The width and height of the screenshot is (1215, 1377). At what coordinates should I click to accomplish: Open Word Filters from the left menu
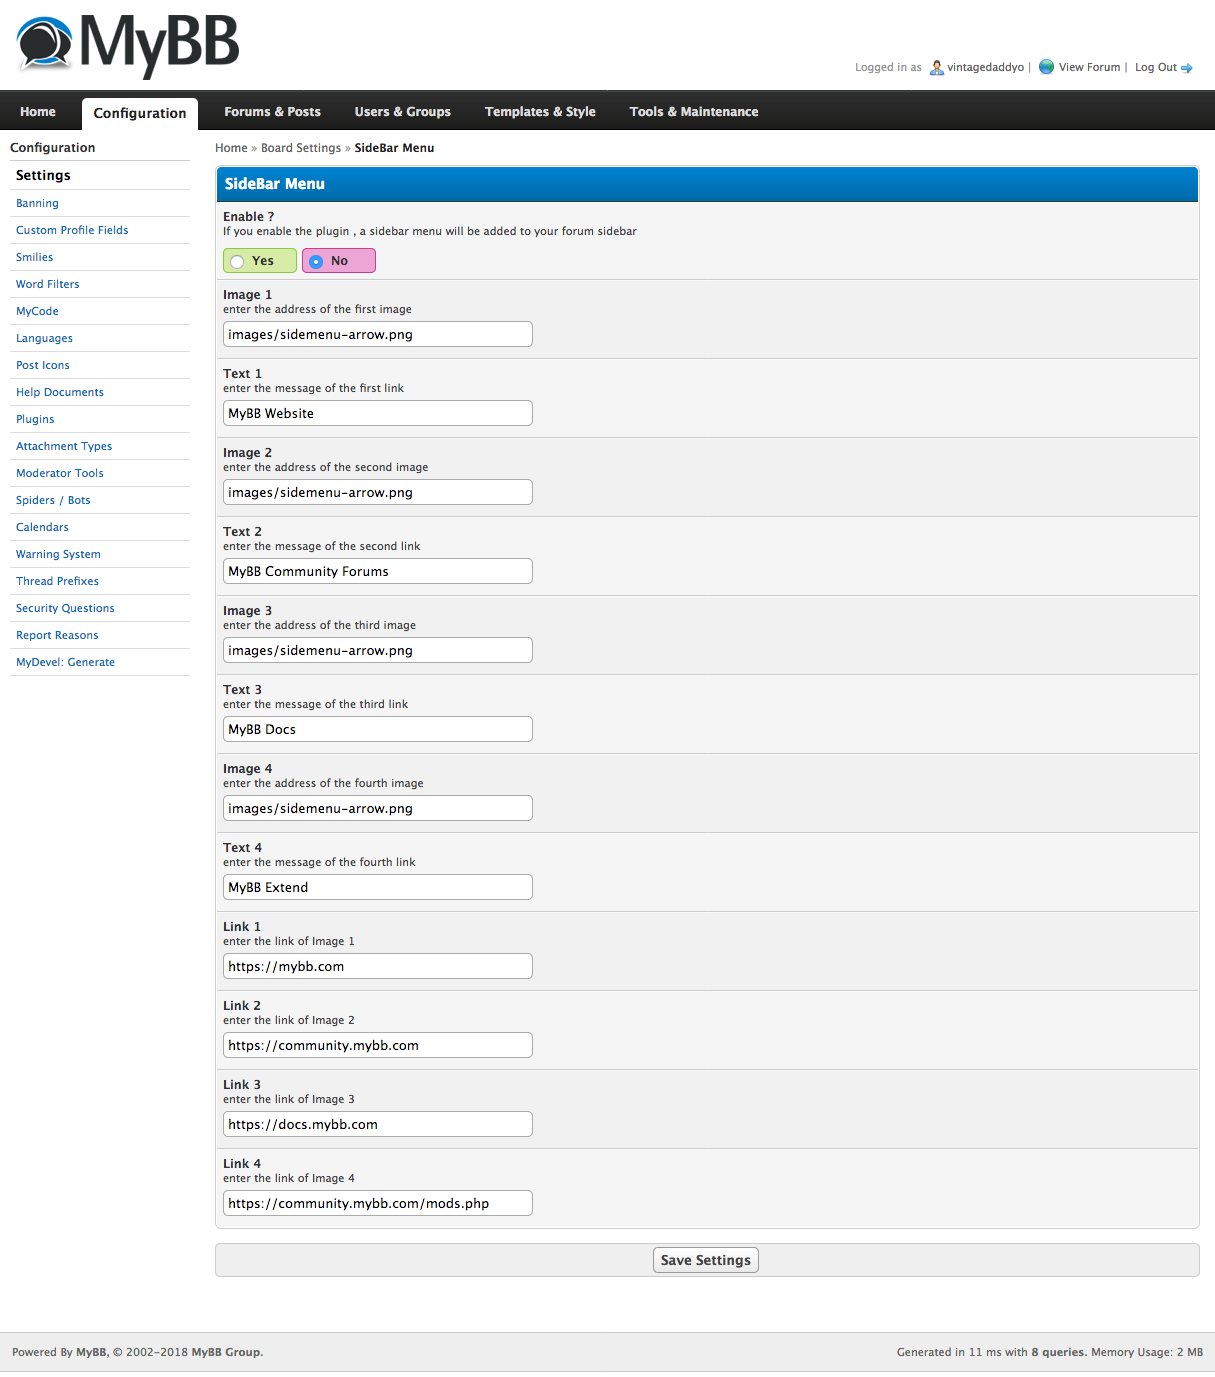[47, 284]
